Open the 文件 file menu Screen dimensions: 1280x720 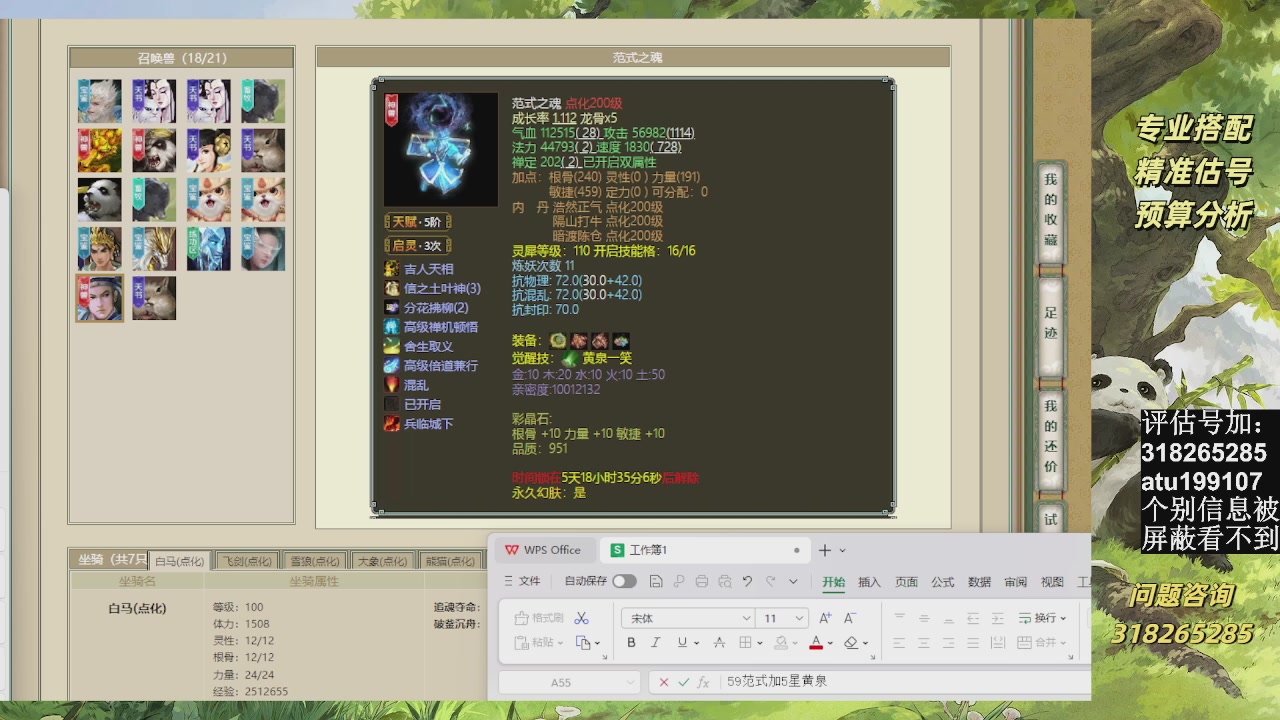[x=521, y=581]
